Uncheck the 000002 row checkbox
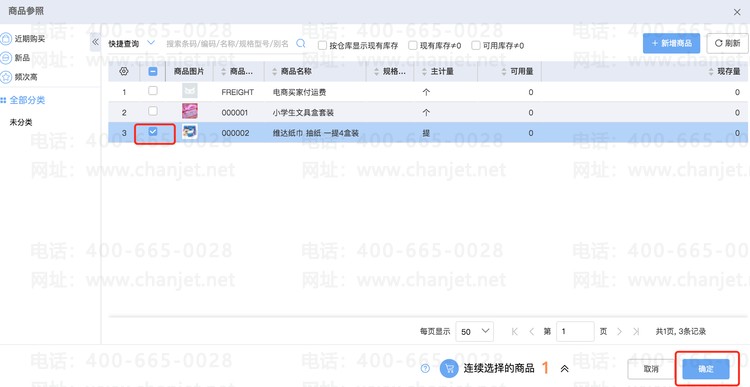 153,132
